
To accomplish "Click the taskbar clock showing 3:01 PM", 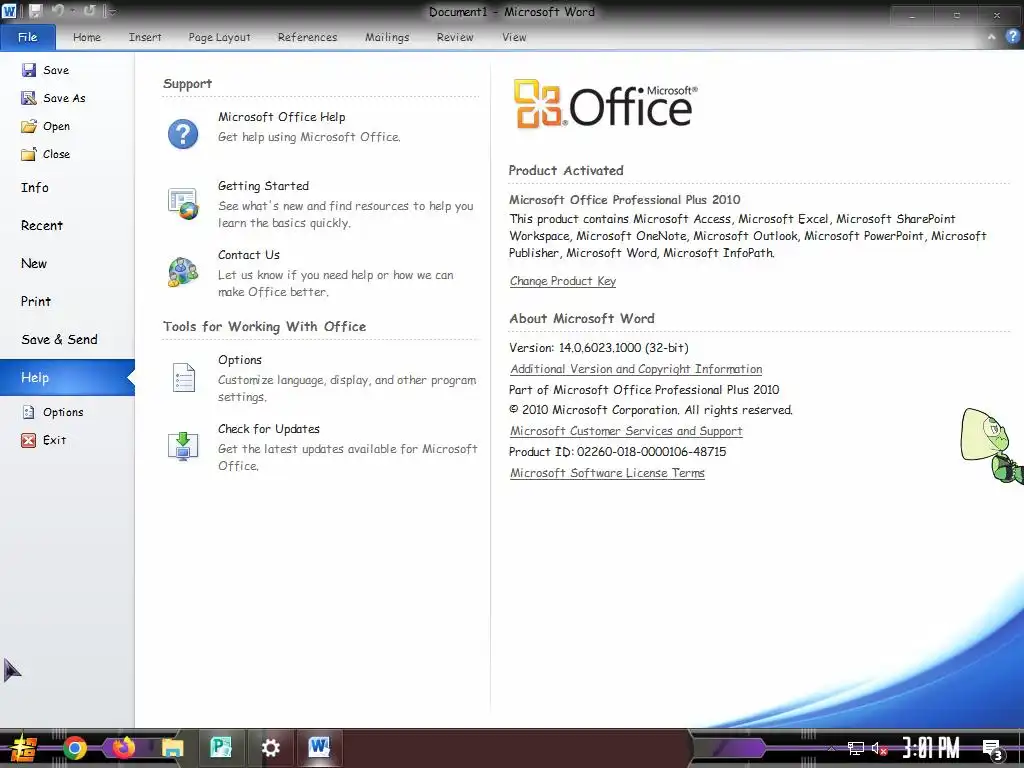I will (931, 748).
